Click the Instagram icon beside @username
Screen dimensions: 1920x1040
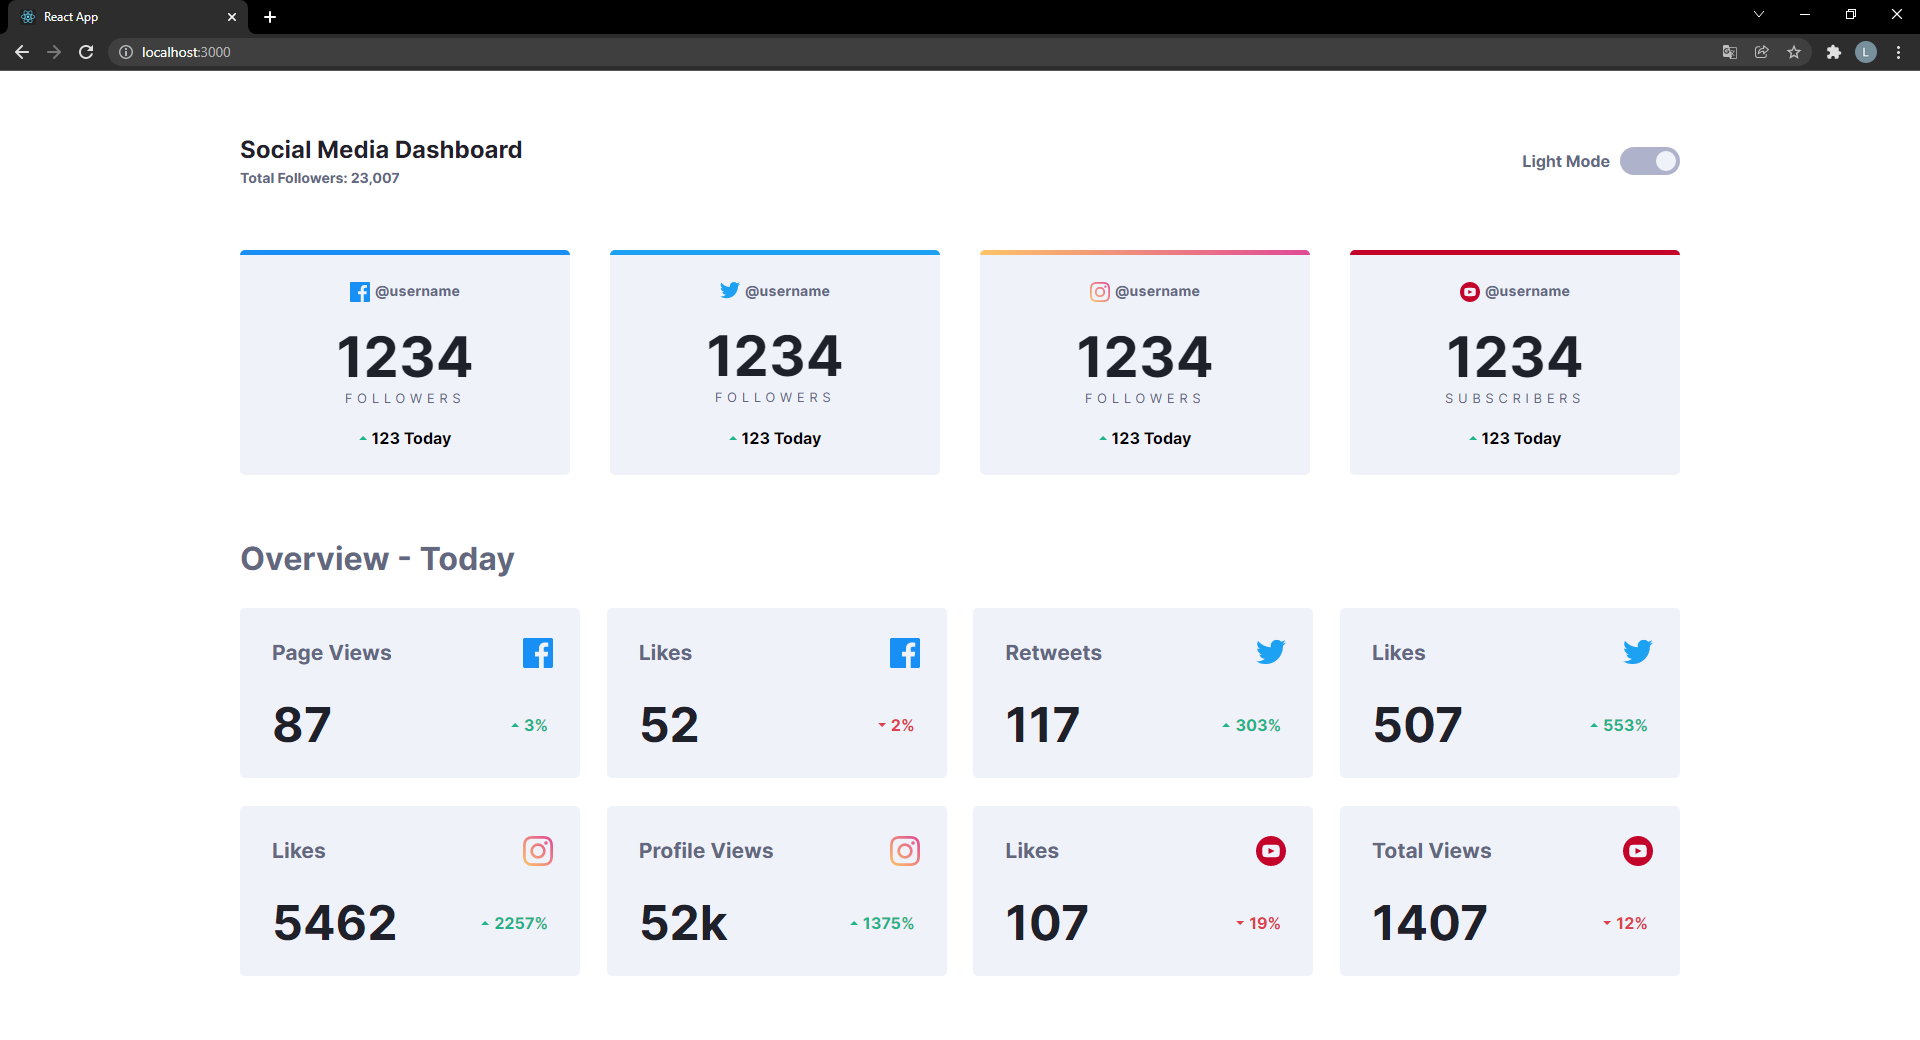[x=1100, y=292]
